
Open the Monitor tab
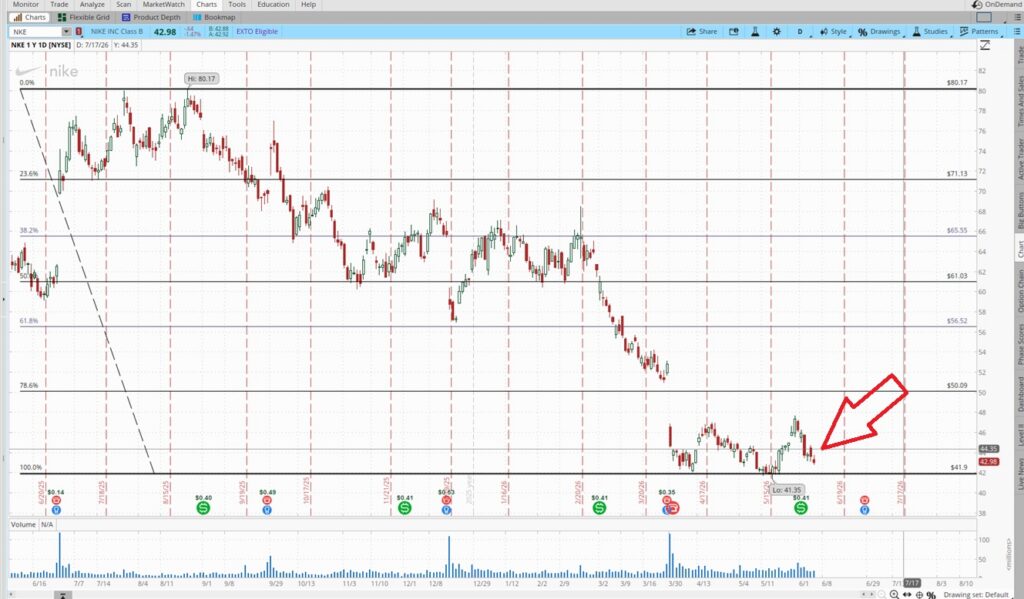pyautogui.click(x=25, y=4)
